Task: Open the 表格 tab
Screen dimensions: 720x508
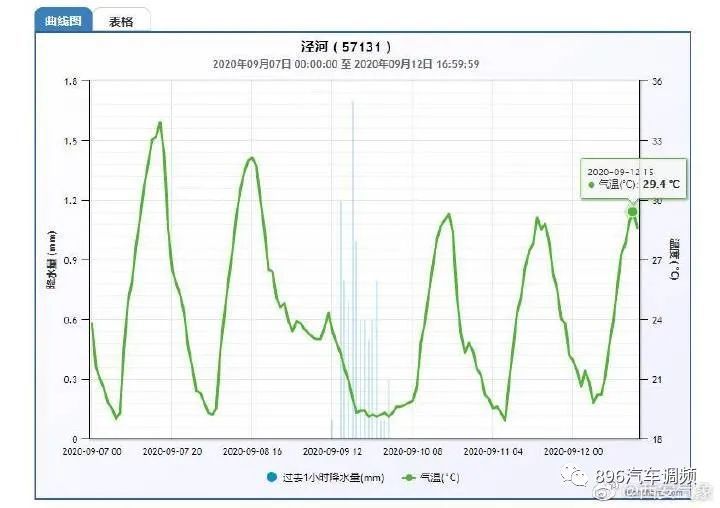Action: pos(121,22)
